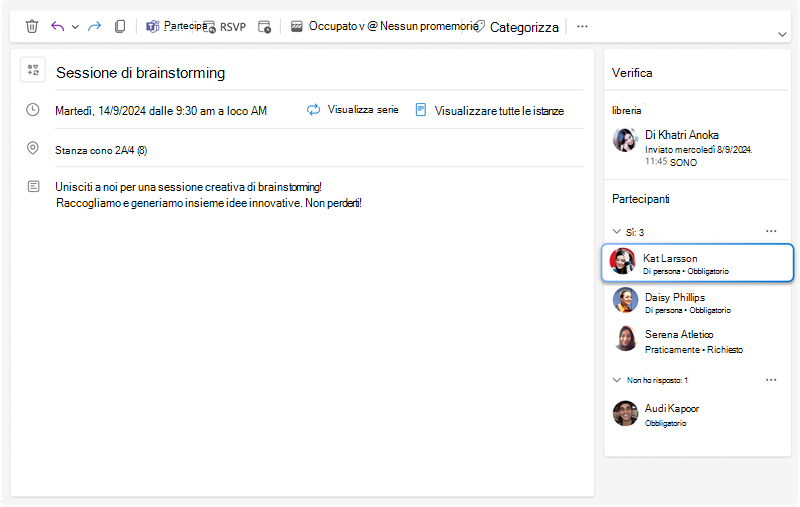
Task: Click the forward arrow icon
Action: pyautogui.click(x=94, y=26)
